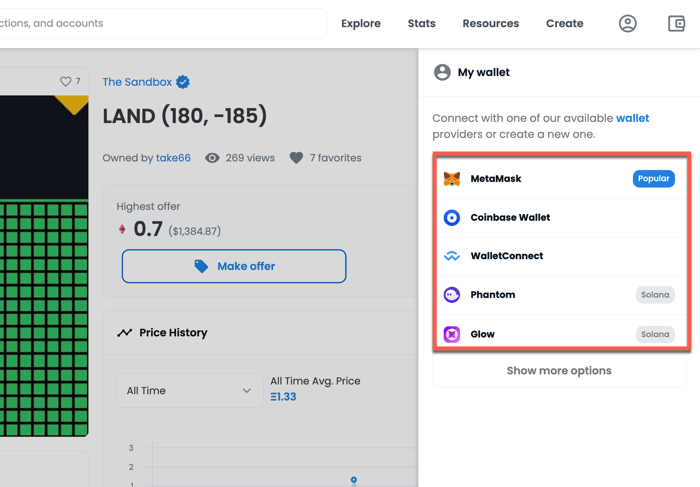Click the Phantom wallet icon
This screenshot has width=700, height=487.
click(452, 295)
